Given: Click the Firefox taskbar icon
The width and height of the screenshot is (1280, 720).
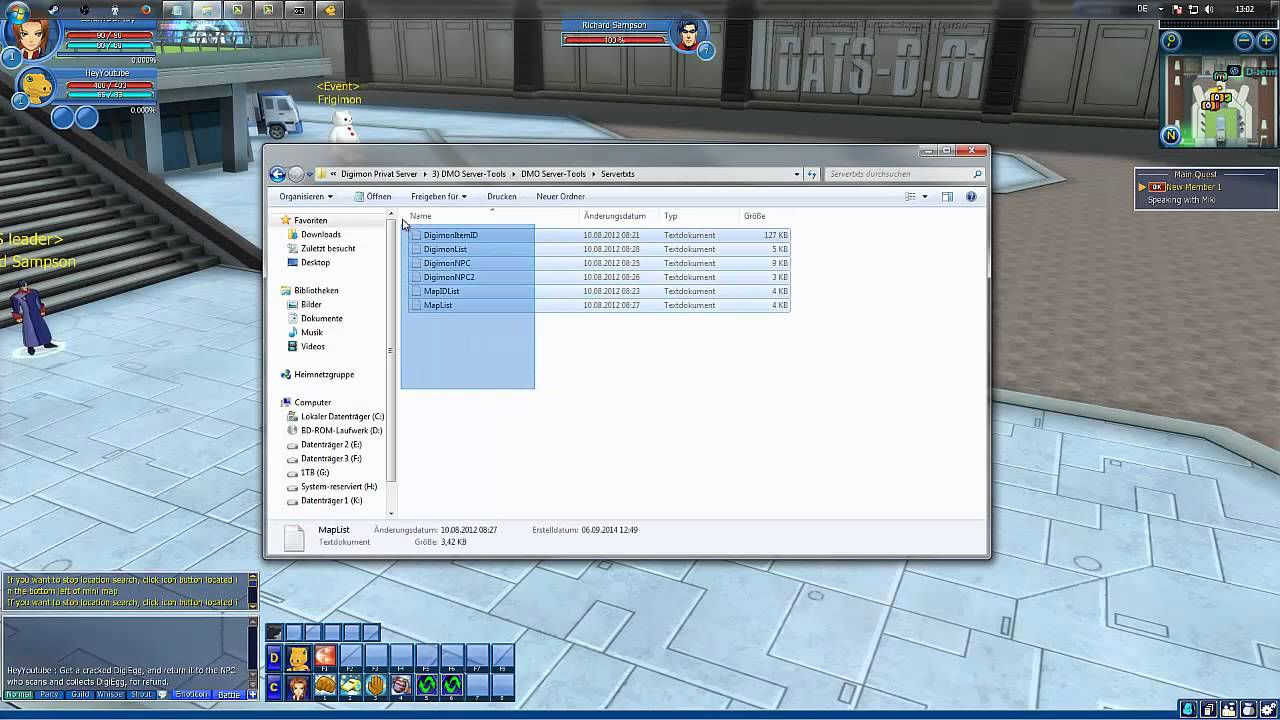Looking at the screenshot, I should [x=146, y=10].
